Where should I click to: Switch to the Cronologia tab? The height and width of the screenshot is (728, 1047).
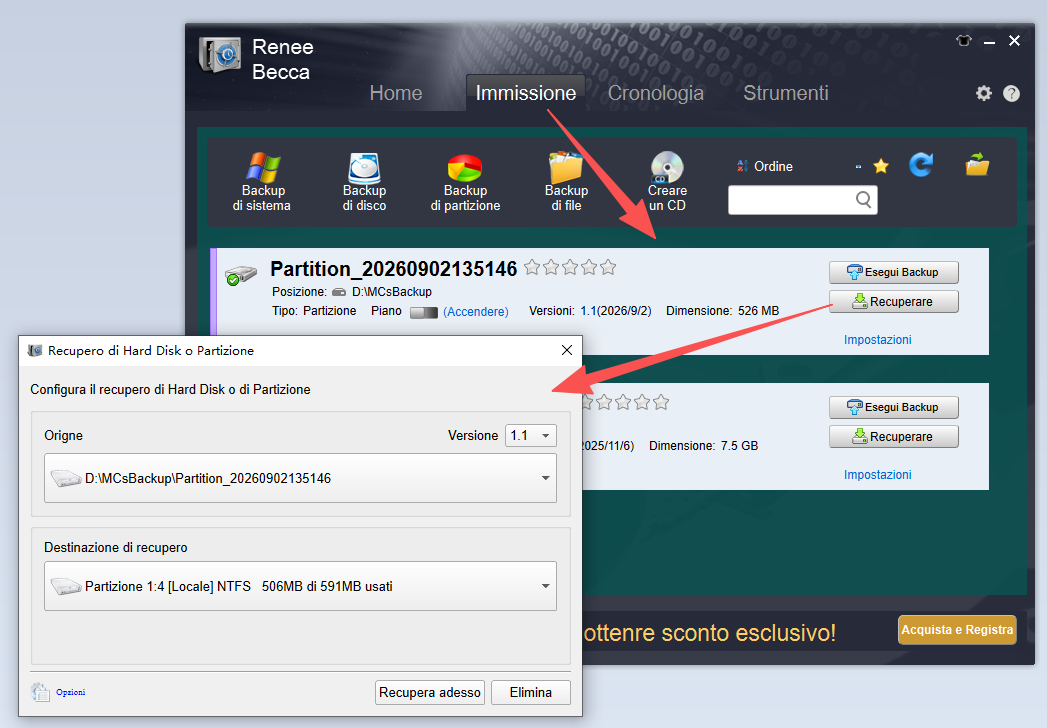(x=656, y=93)
